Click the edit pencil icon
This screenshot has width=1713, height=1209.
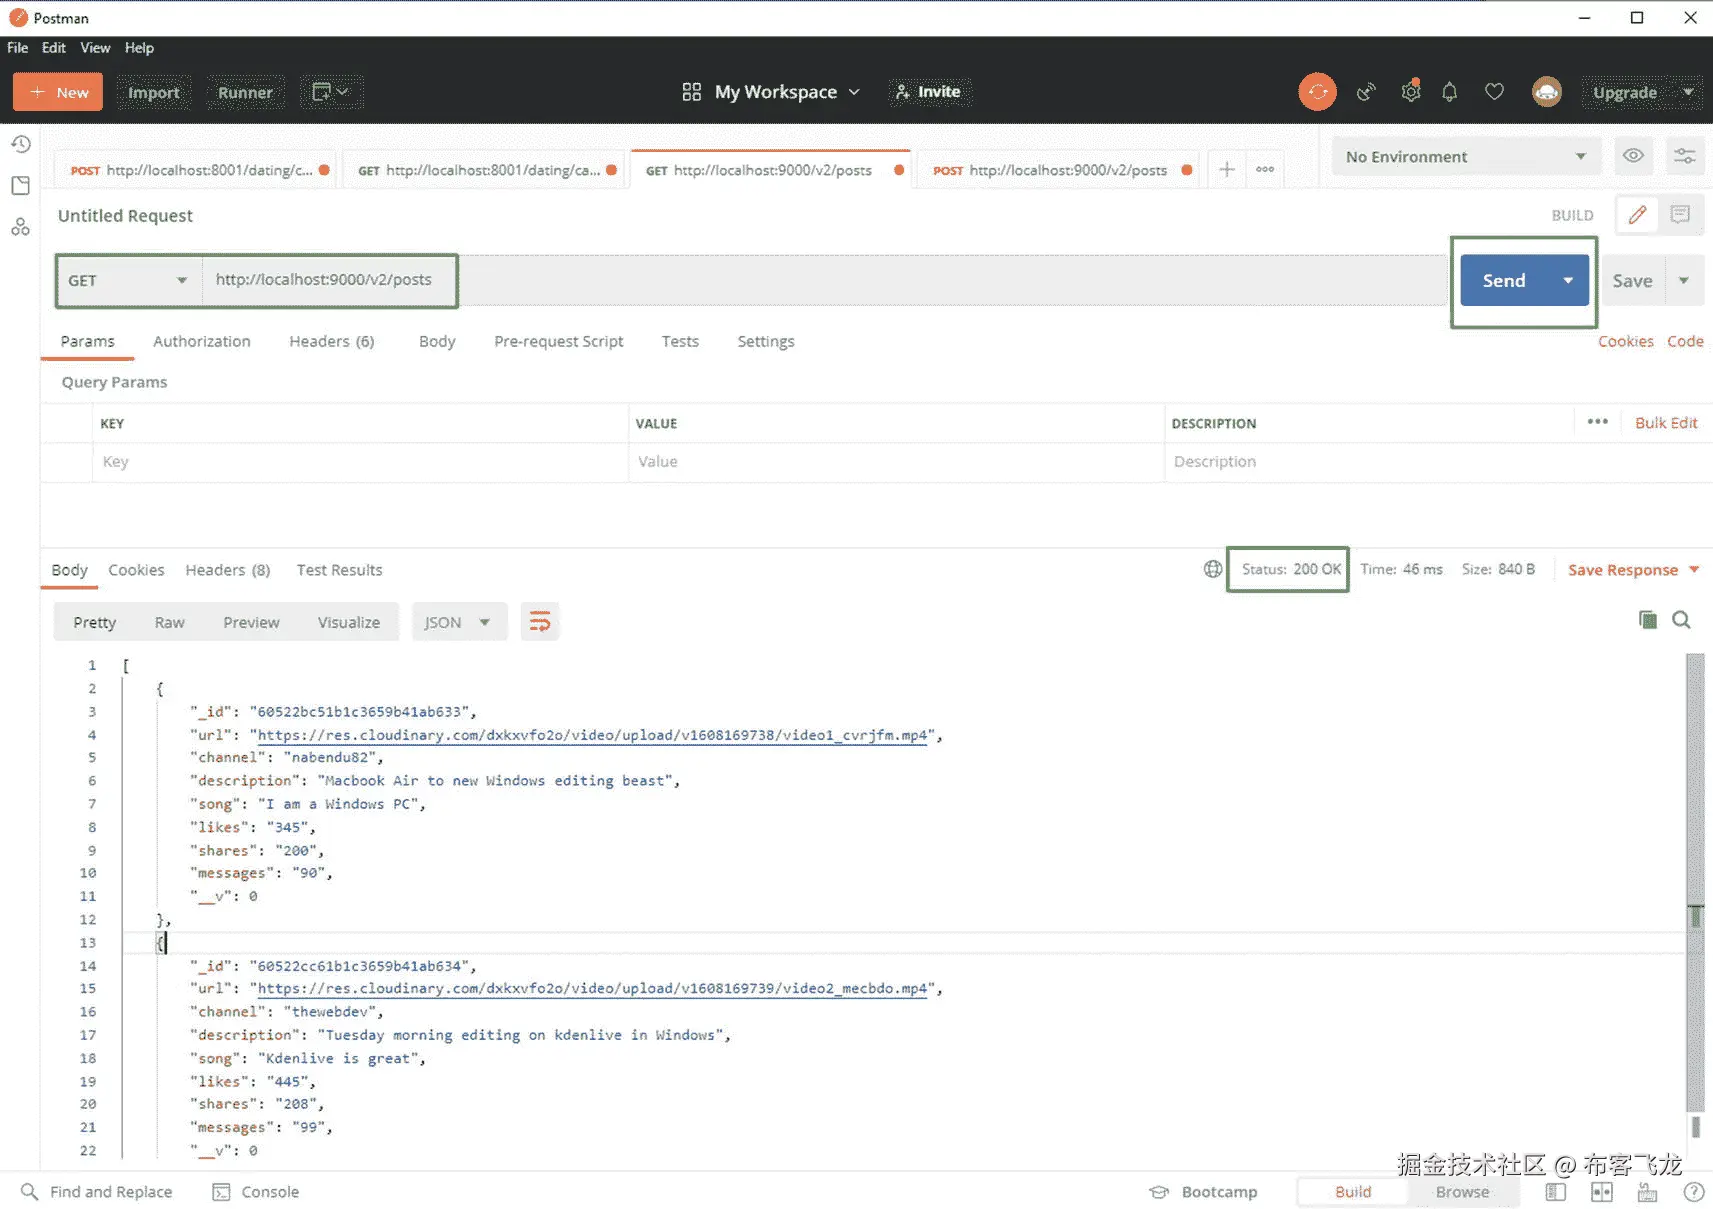1637,215
